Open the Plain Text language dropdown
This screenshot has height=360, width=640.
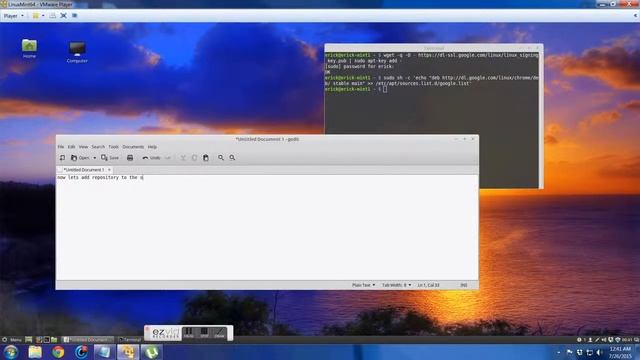[363, 285]
